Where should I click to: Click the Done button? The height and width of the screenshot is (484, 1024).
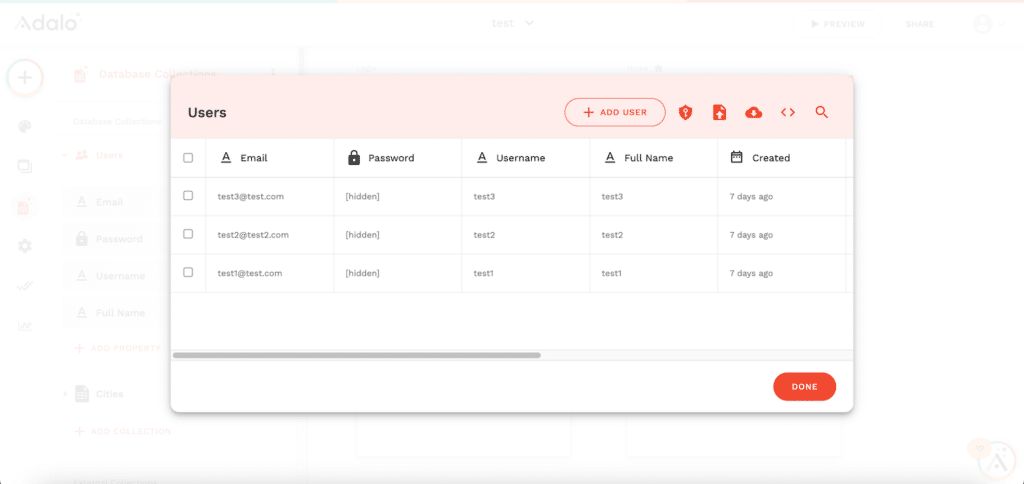804,387
